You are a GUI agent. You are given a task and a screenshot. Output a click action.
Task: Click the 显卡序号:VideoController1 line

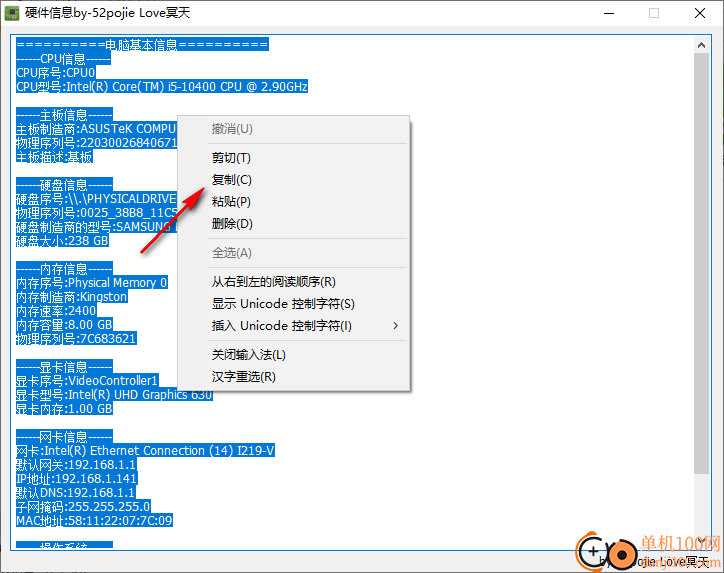click(x=87, y=380)
